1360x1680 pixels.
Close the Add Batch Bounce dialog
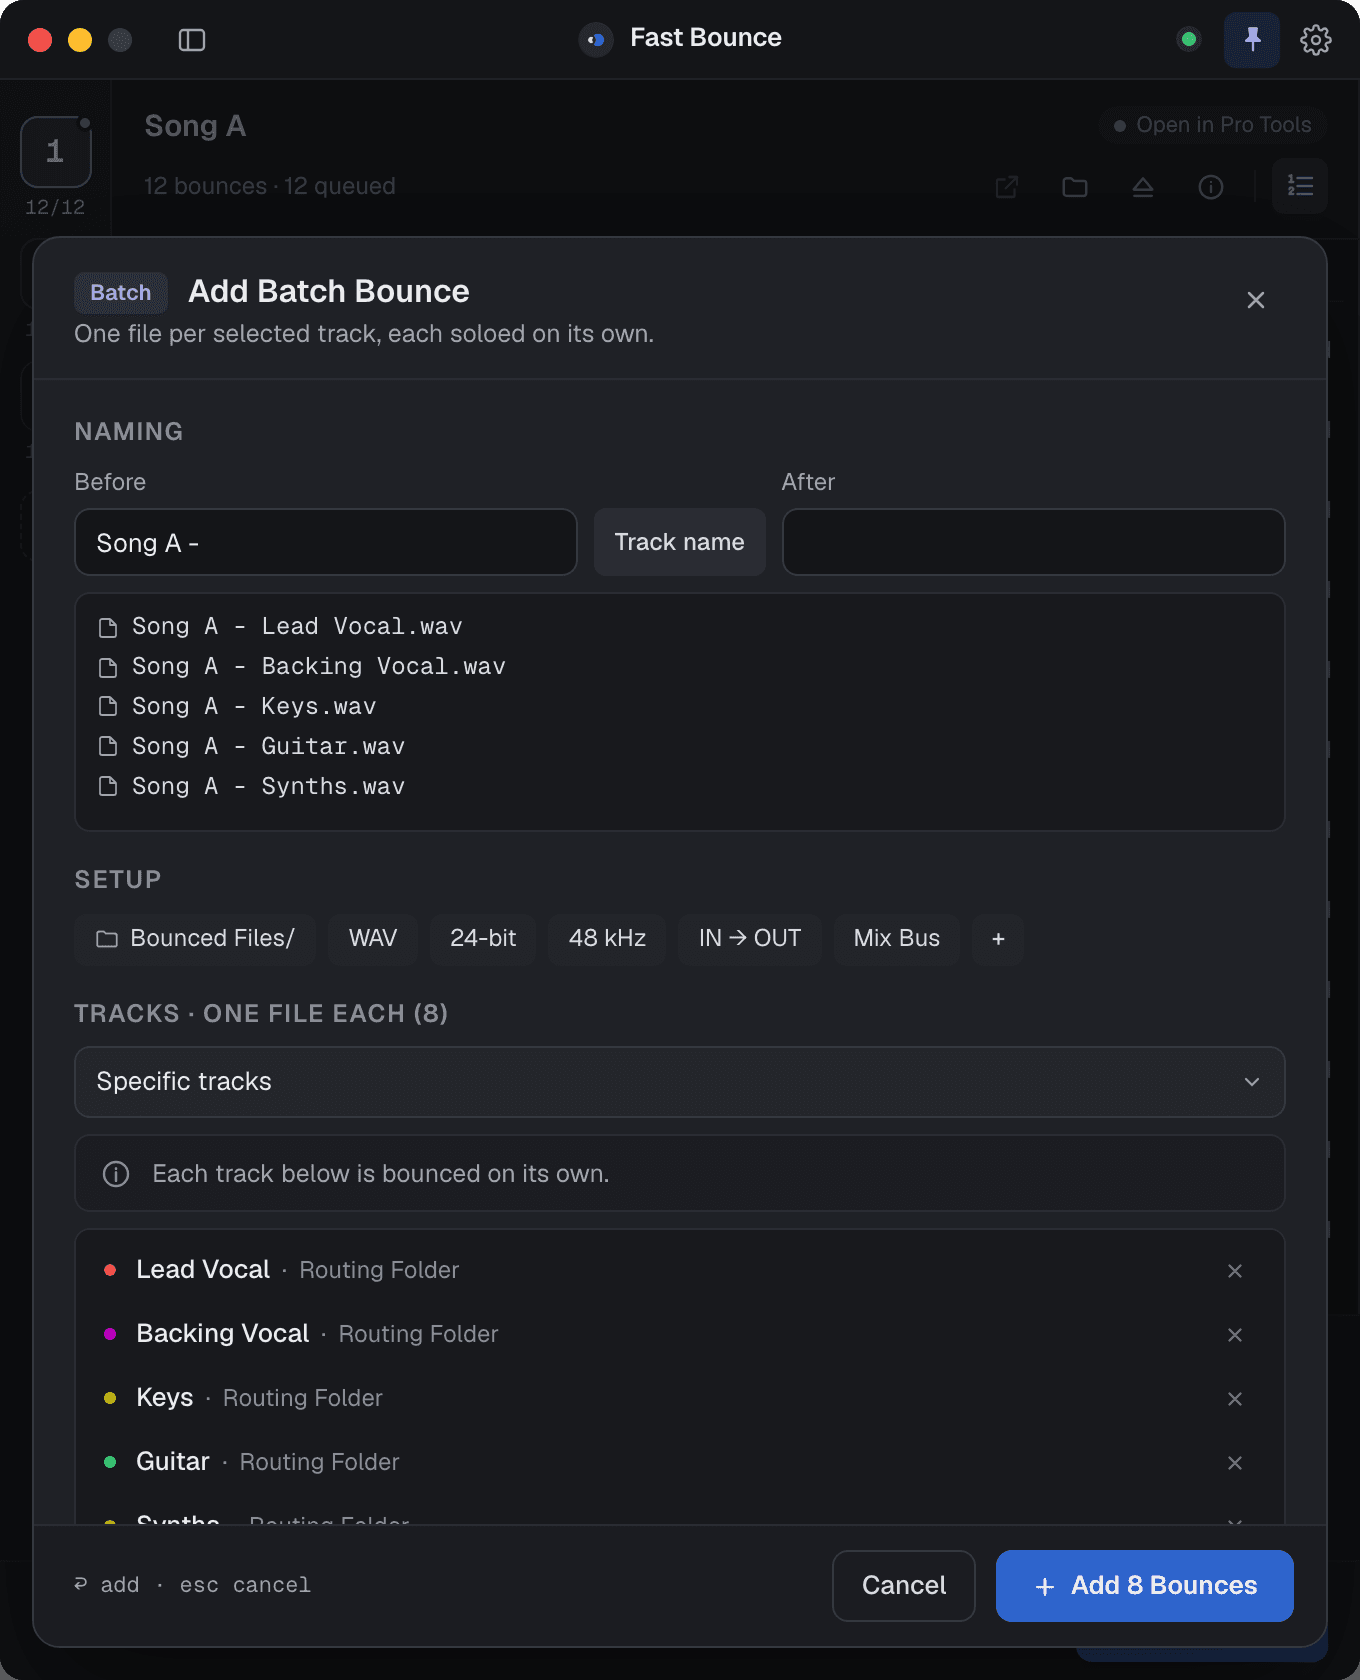pos(1256,300)
